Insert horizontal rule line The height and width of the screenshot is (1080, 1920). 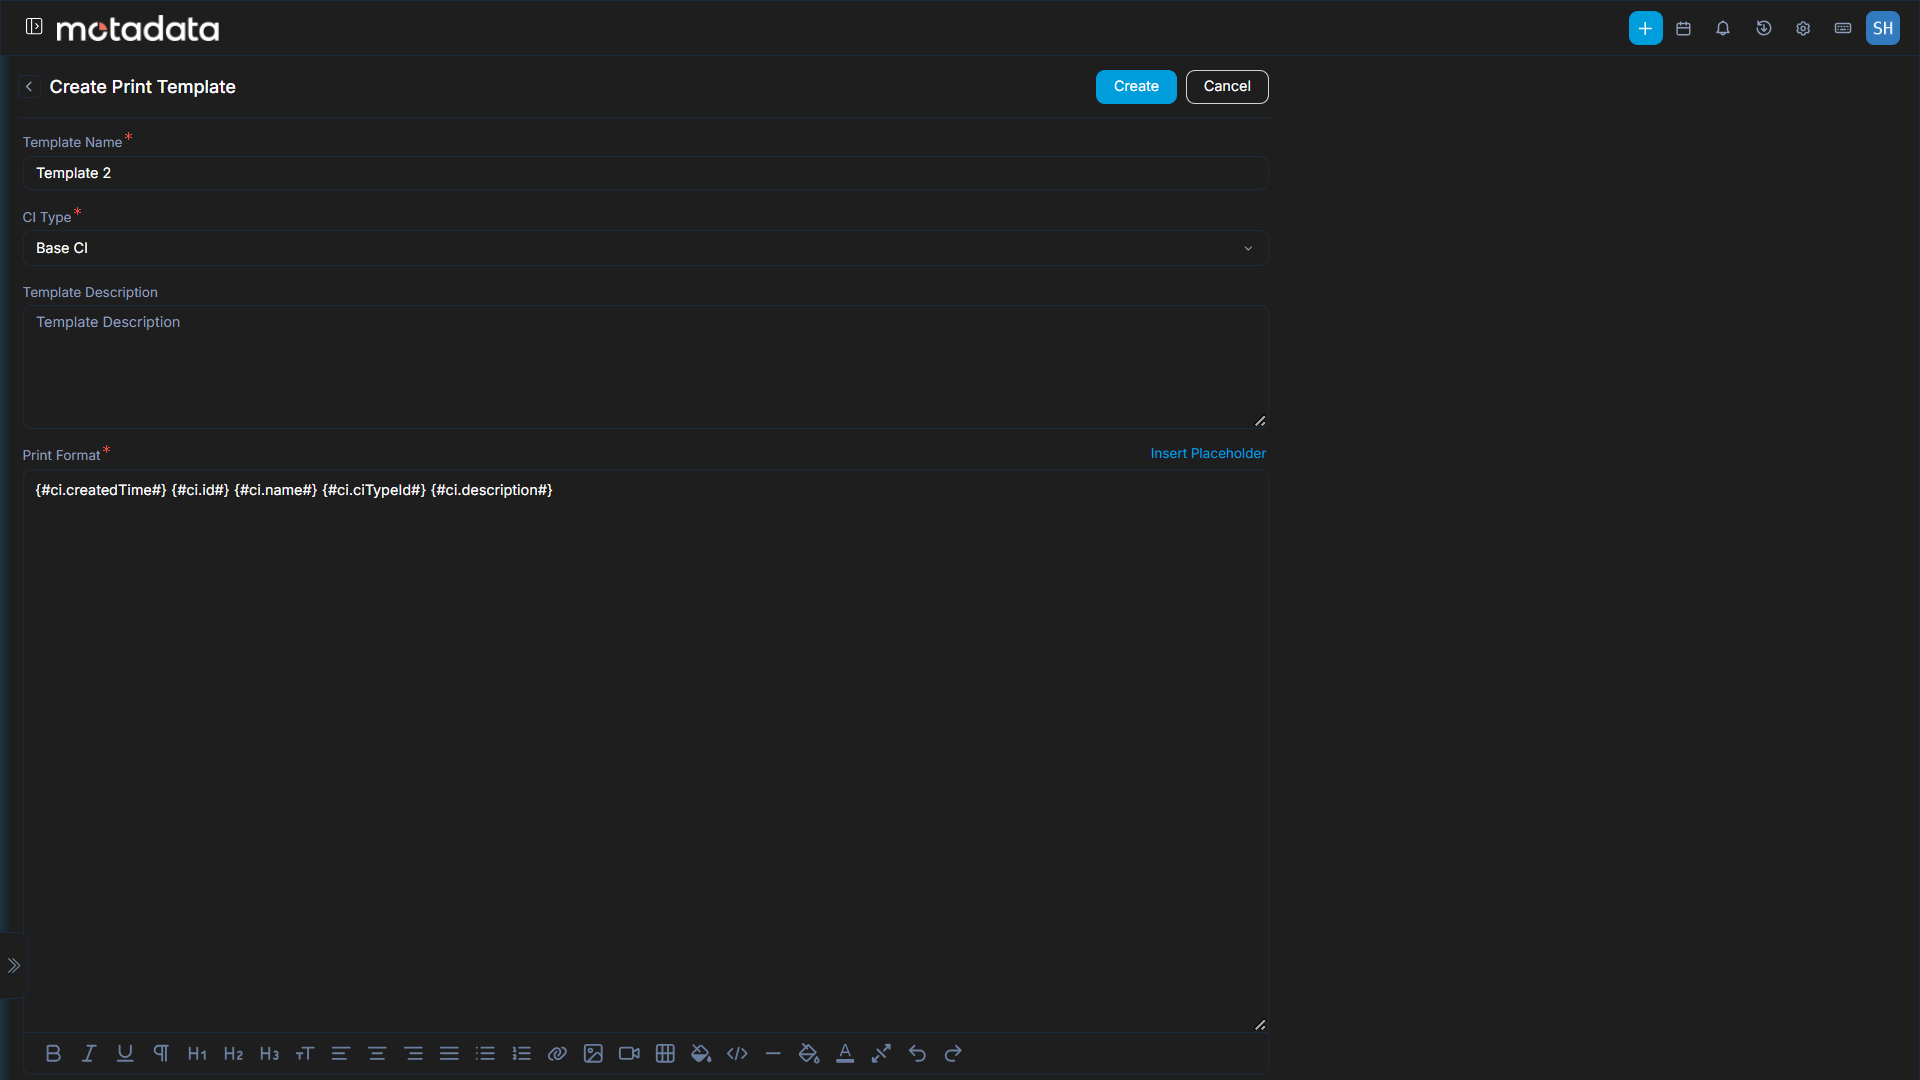coord(773,1053)
